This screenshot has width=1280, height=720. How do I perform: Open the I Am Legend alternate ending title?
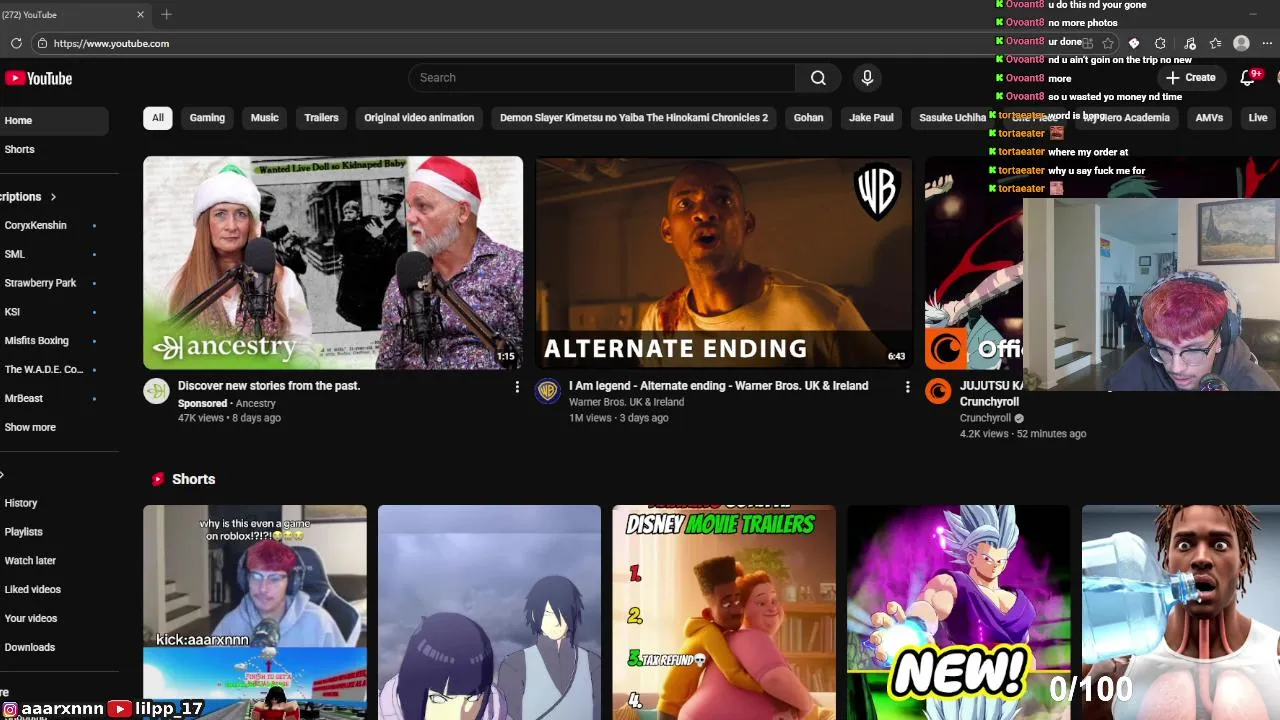pyautogui.click(x=718, y=386)
